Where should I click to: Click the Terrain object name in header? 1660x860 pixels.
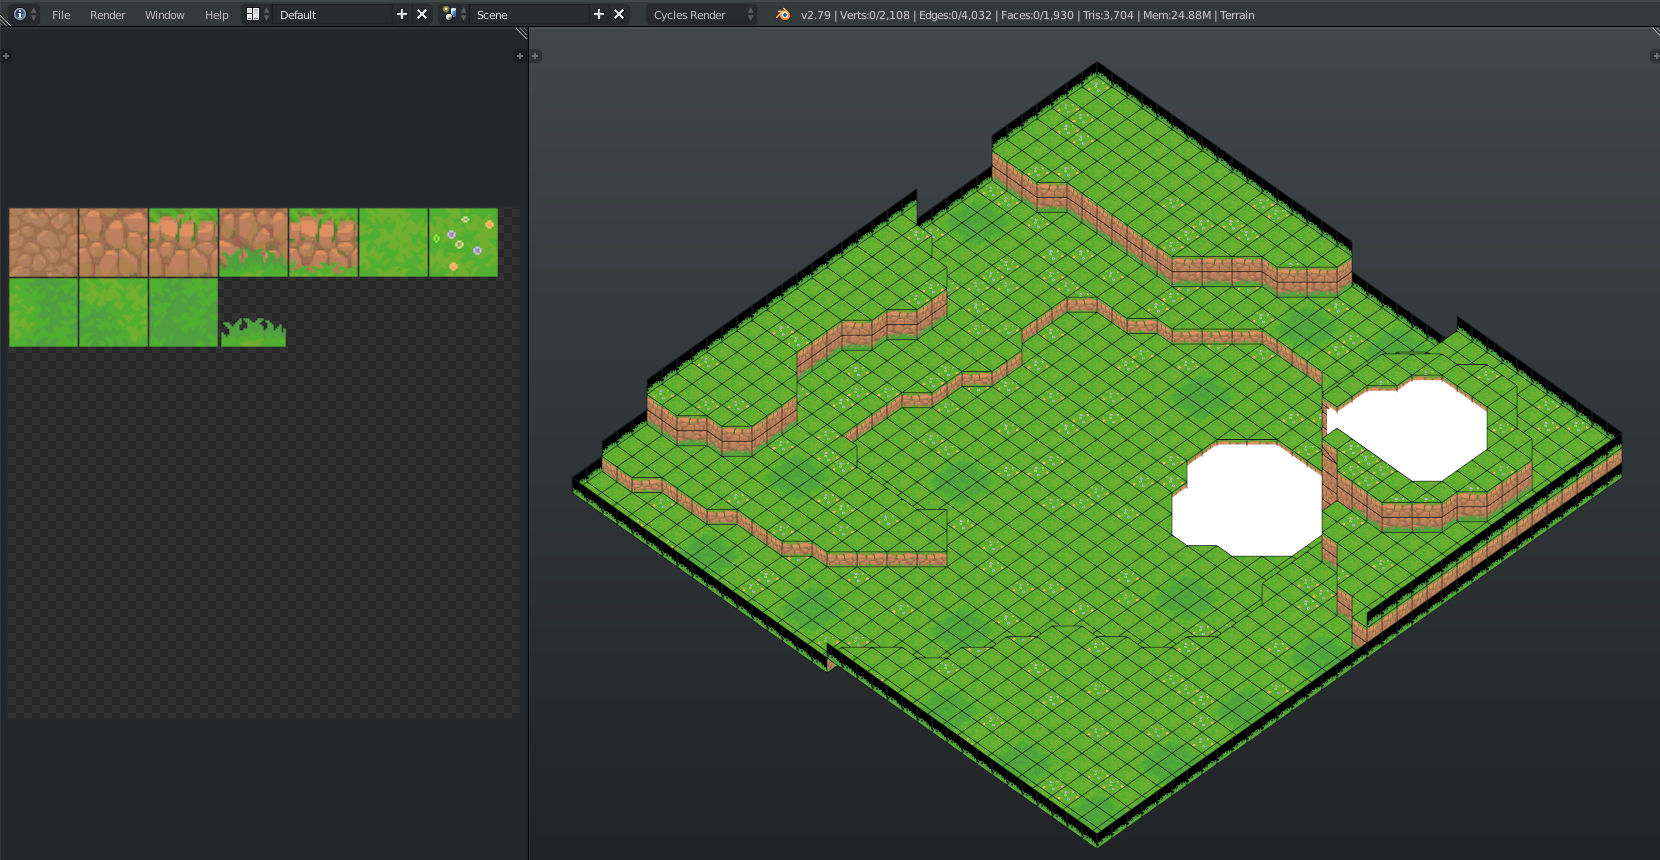click(1237, 15)
